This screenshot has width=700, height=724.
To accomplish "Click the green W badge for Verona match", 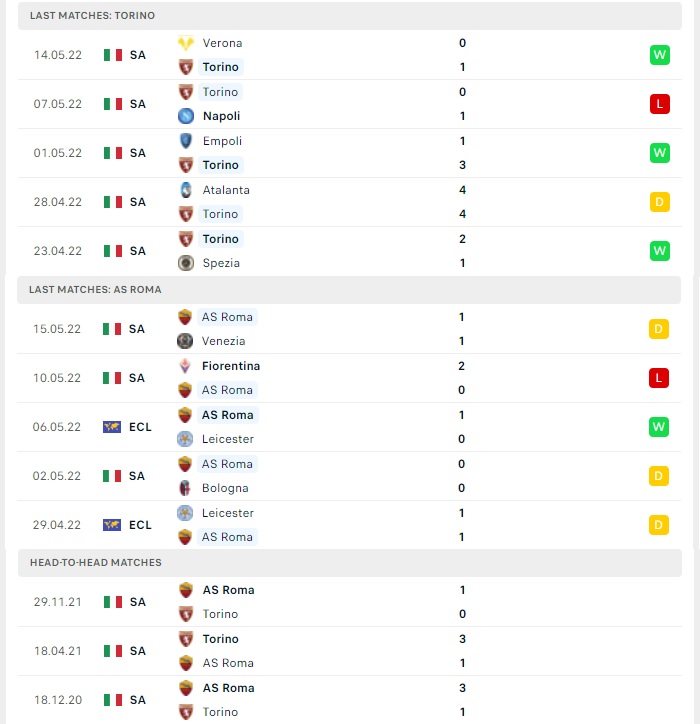I will (x=659, y=55).
